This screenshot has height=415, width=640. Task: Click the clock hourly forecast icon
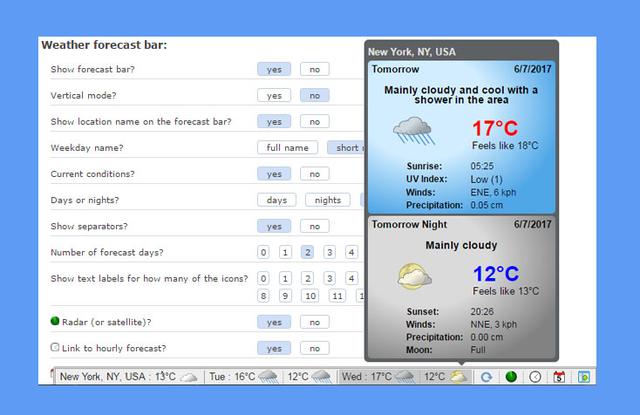(x=536, y=377)
